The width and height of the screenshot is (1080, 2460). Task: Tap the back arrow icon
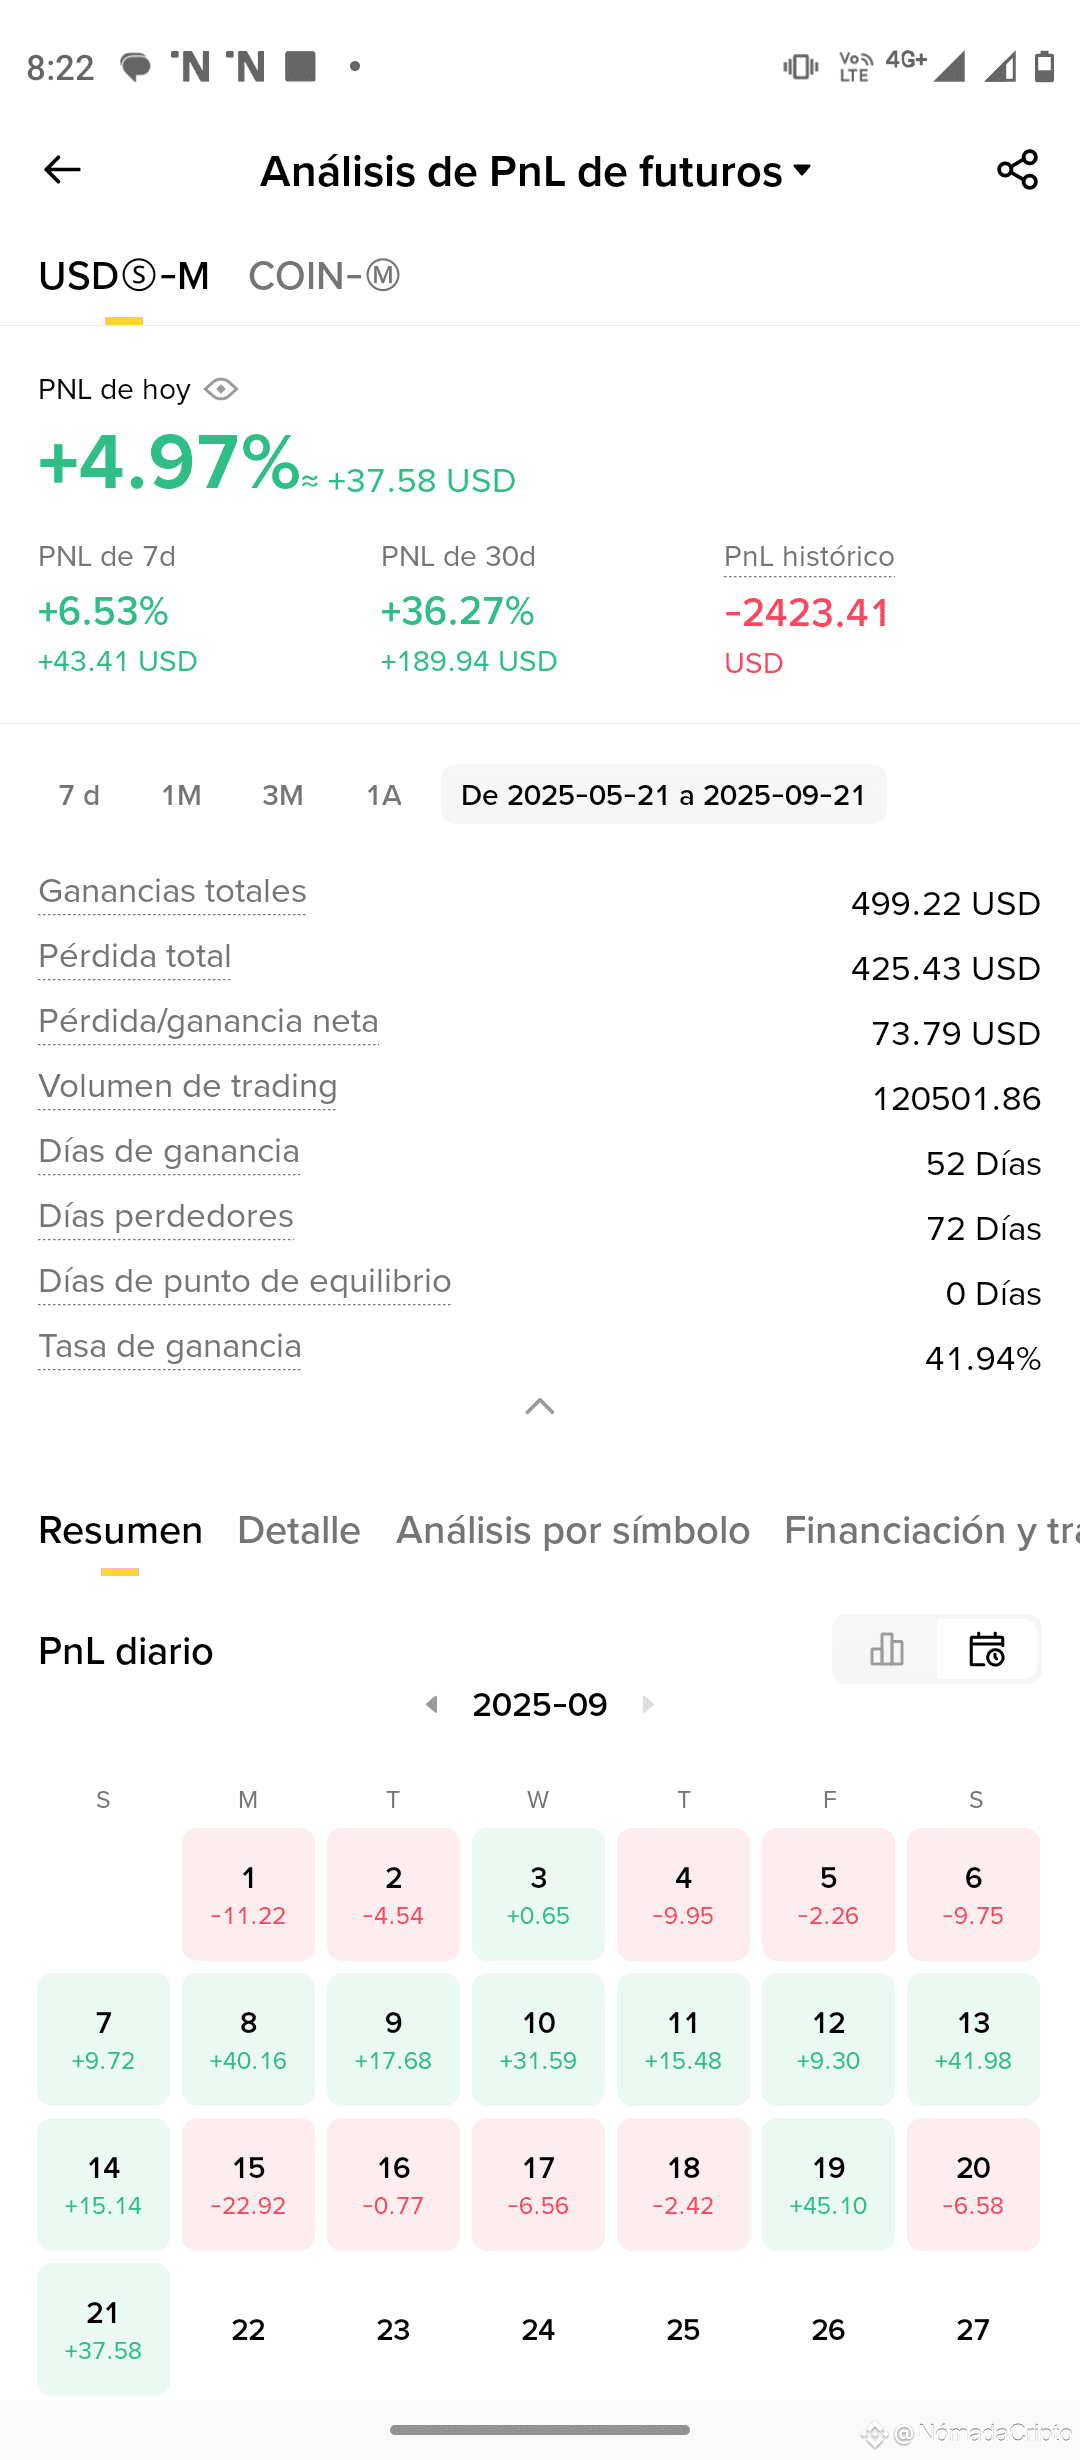coord(62,170)
